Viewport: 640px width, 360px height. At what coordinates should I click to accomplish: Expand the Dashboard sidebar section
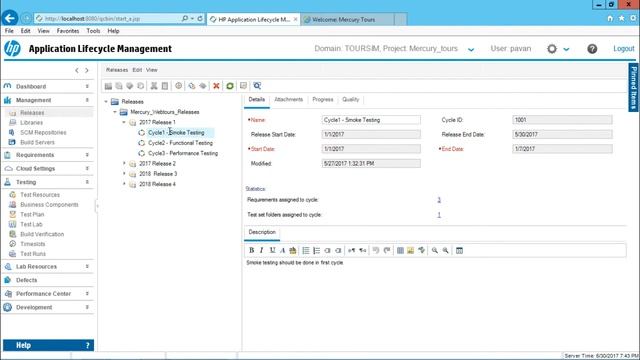pos(87,87)
